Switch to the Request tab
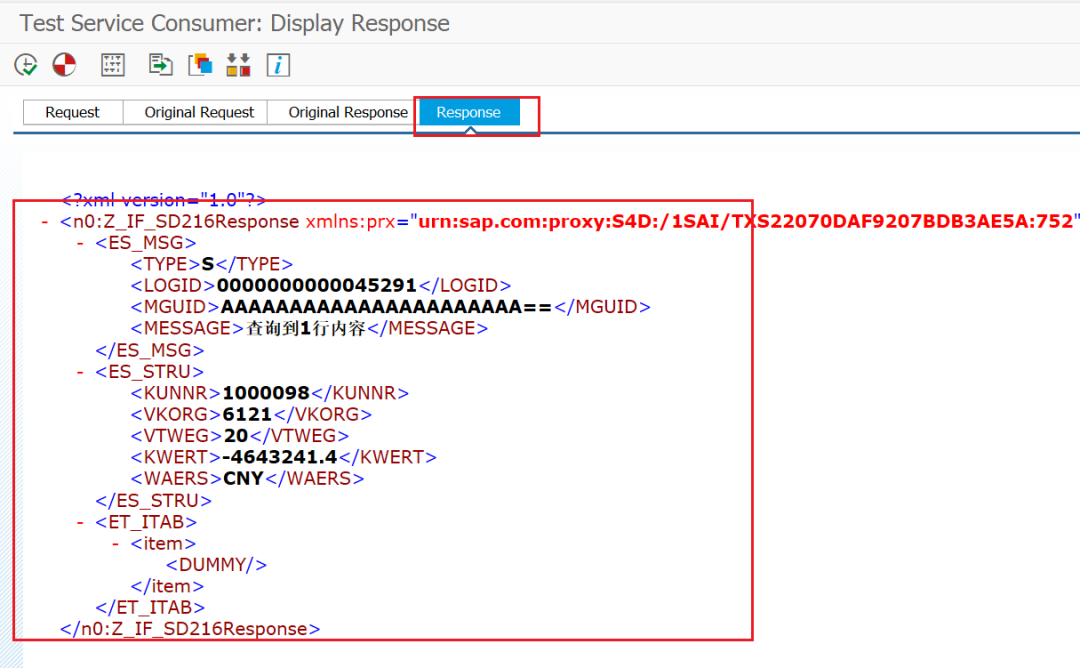Screen dimensions: 1080x668 (x=72, y=112)
